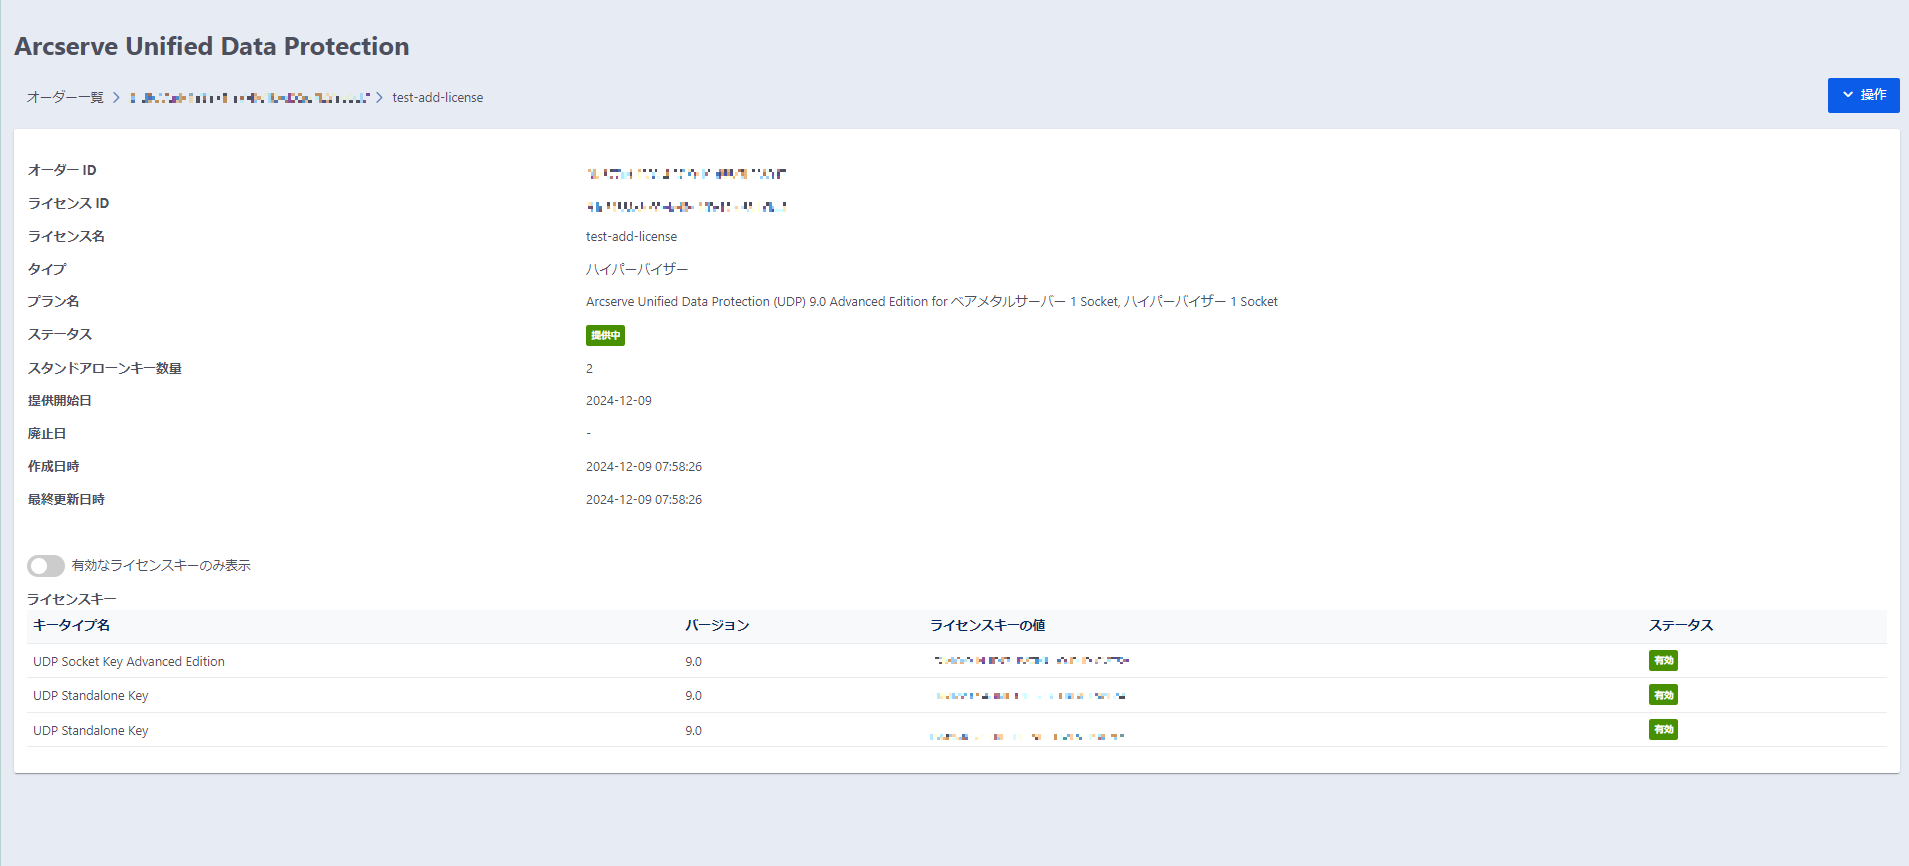The image size is (1909, 866).
Task: Click the 廃止日 label
Action: click(47, 433)
